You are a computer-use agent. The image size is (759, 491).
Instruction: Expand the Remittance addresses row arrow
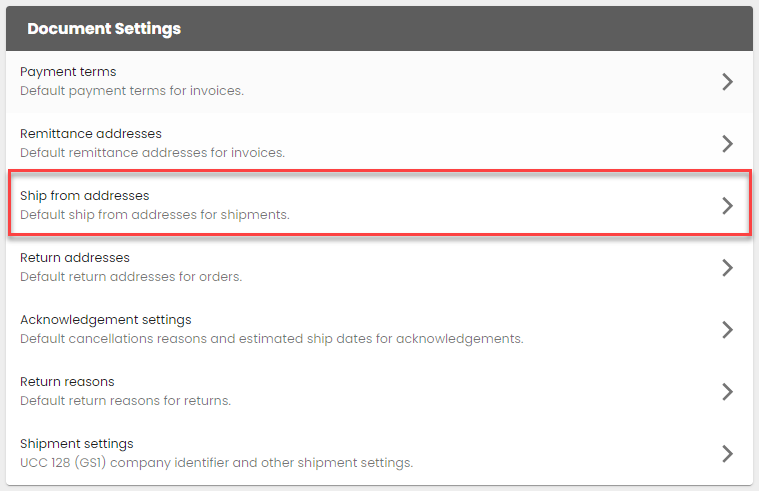[728, 144]
